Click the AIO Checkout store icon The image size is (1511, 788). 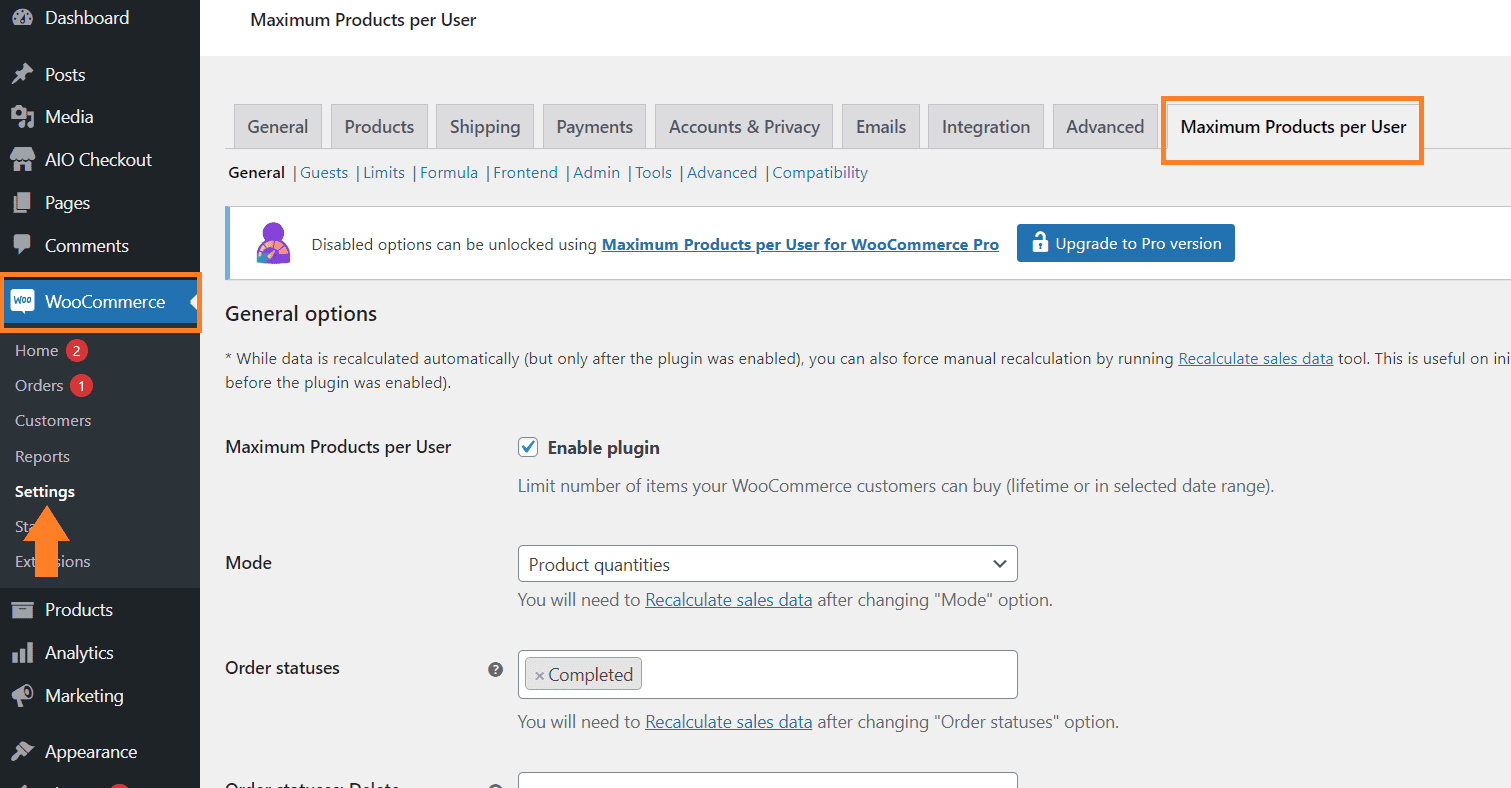point(22,160)
